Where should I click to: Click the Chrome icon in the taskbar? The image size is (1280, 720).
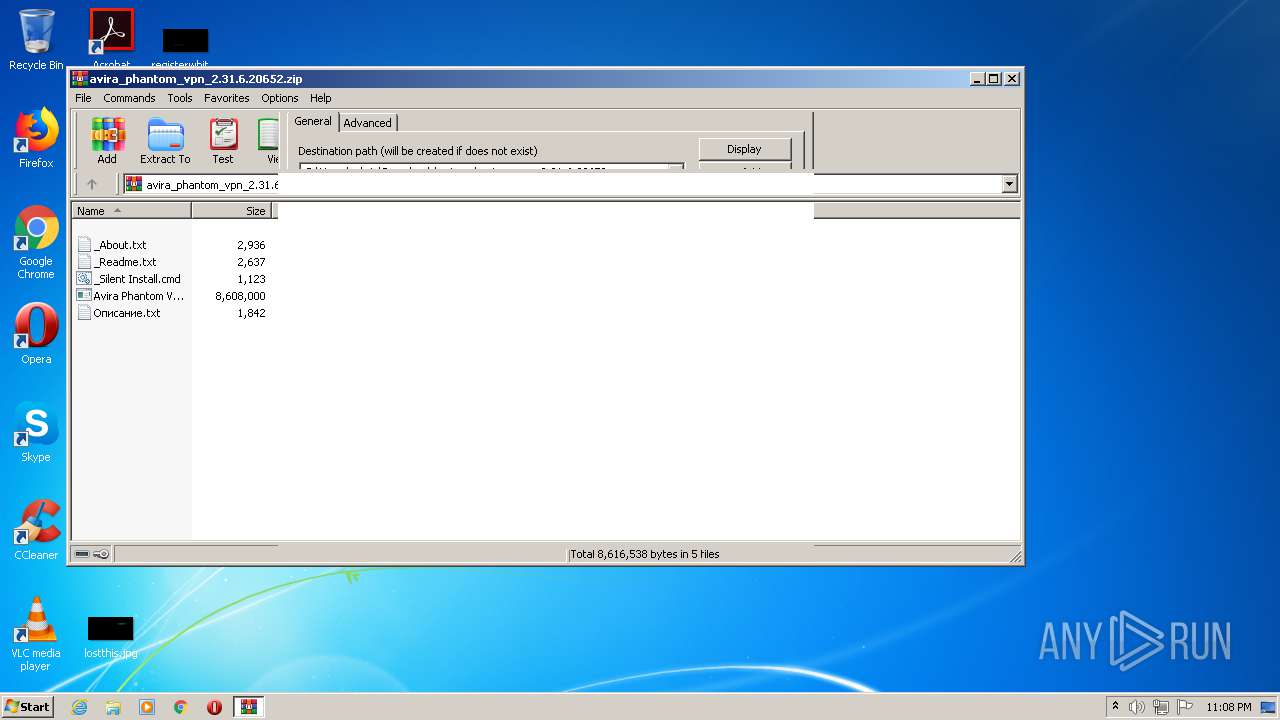click(181, 707)
